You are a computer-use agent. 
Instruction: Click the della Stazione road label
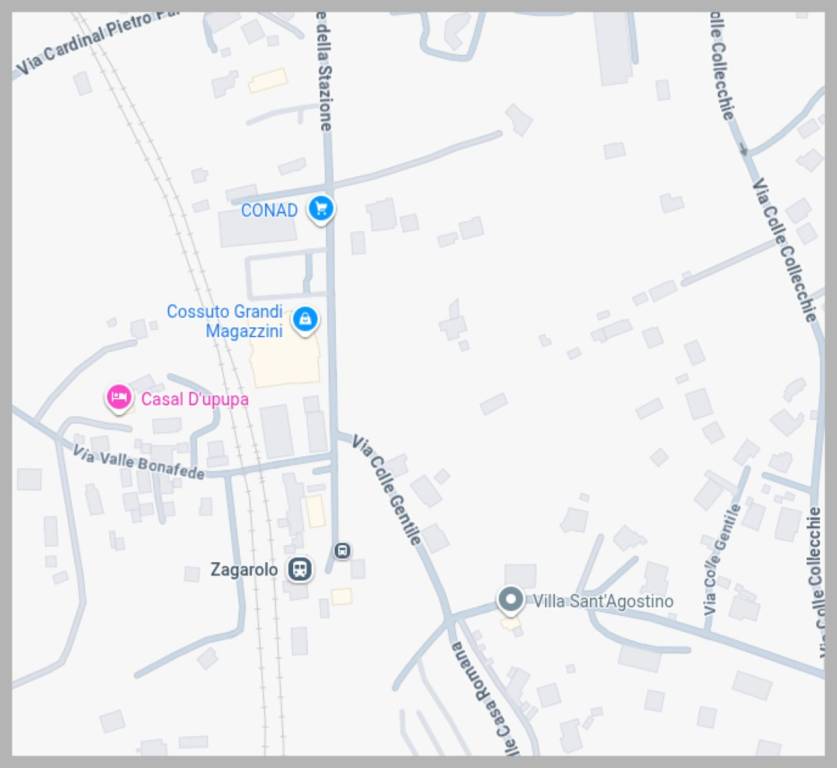pos(325,72)
